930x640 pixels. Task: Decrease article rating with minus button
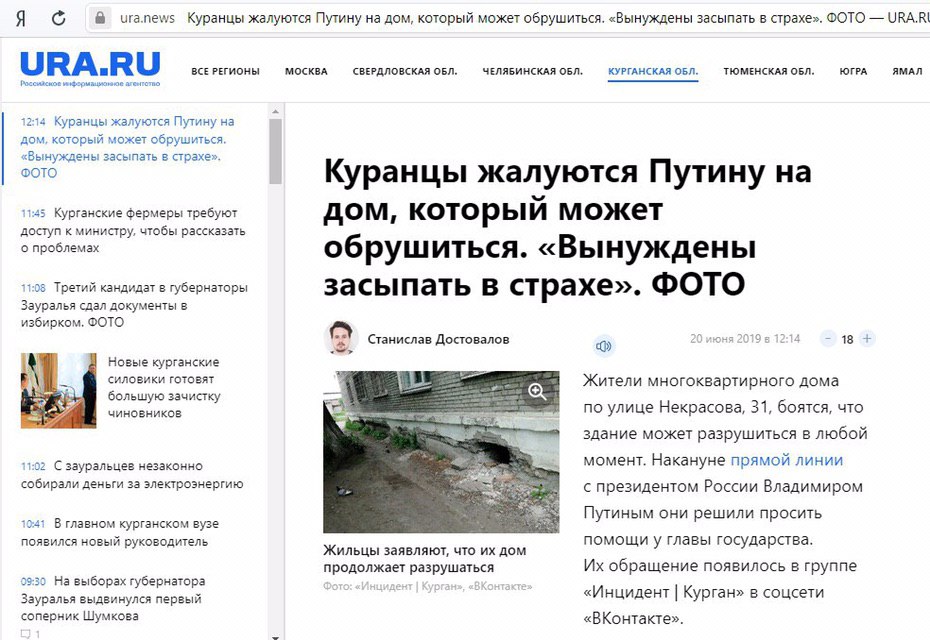827,339
